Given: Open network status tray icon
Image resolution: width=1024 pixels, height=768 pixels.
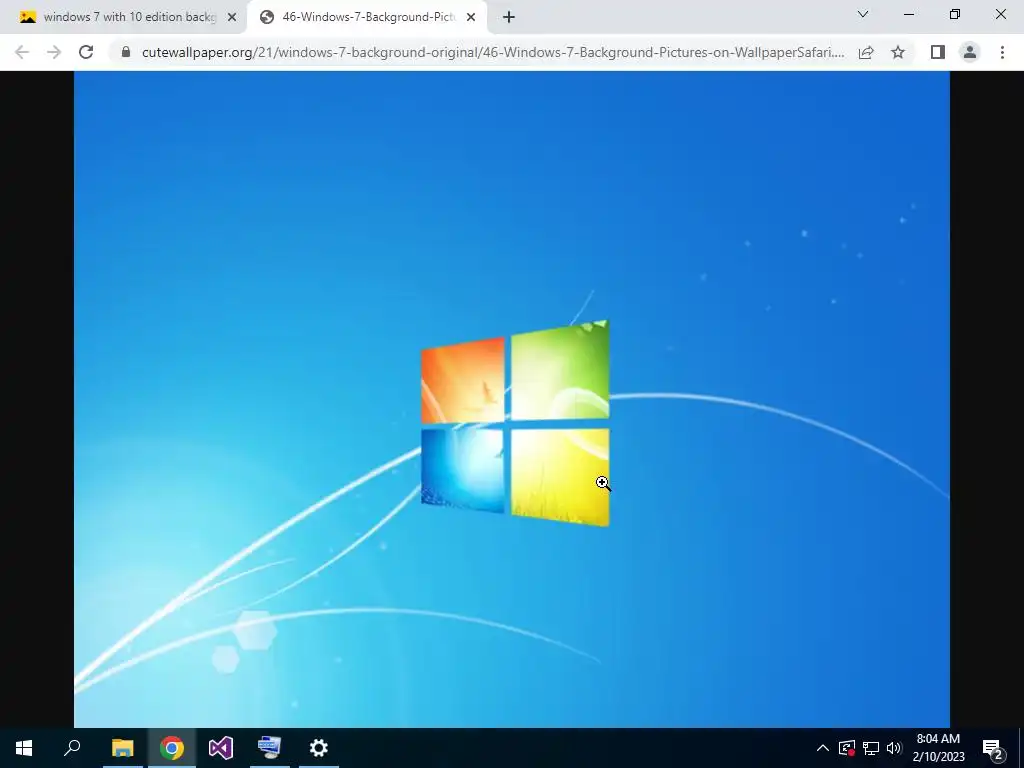Looking at the screenshot, I should point(871,748).
